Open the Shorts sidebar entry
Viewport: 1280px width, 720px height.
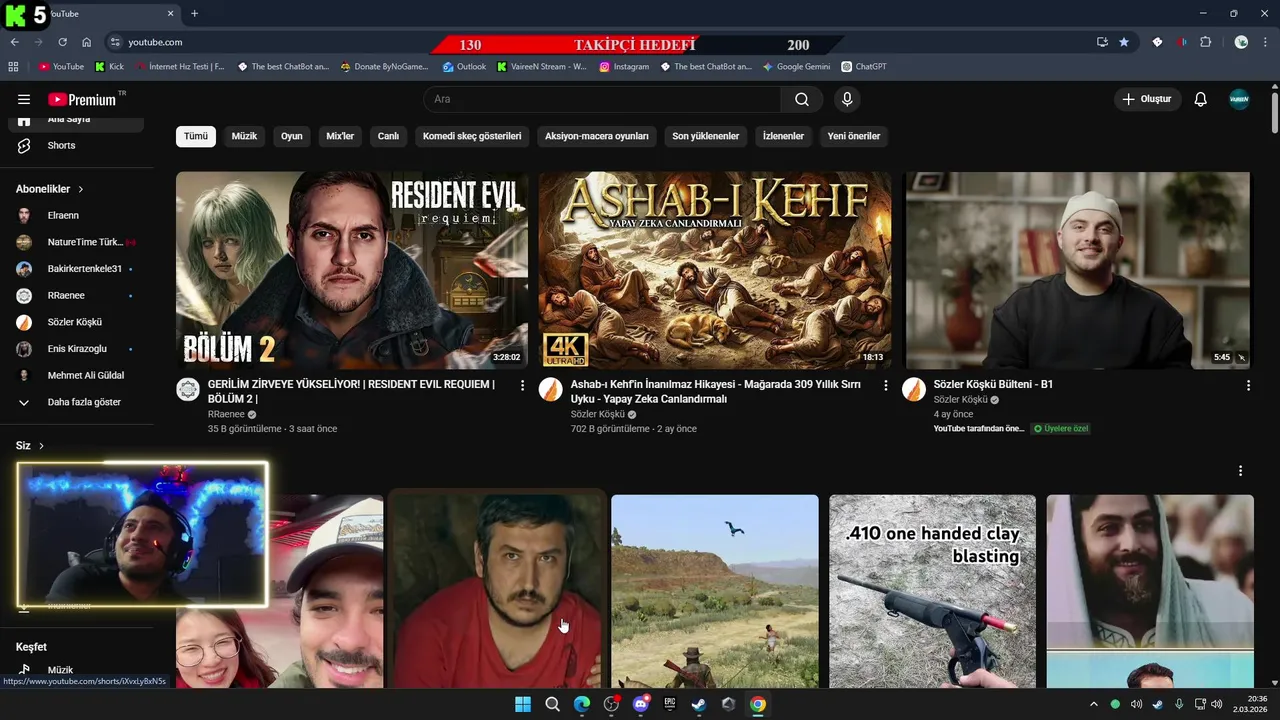coord(76,145)
